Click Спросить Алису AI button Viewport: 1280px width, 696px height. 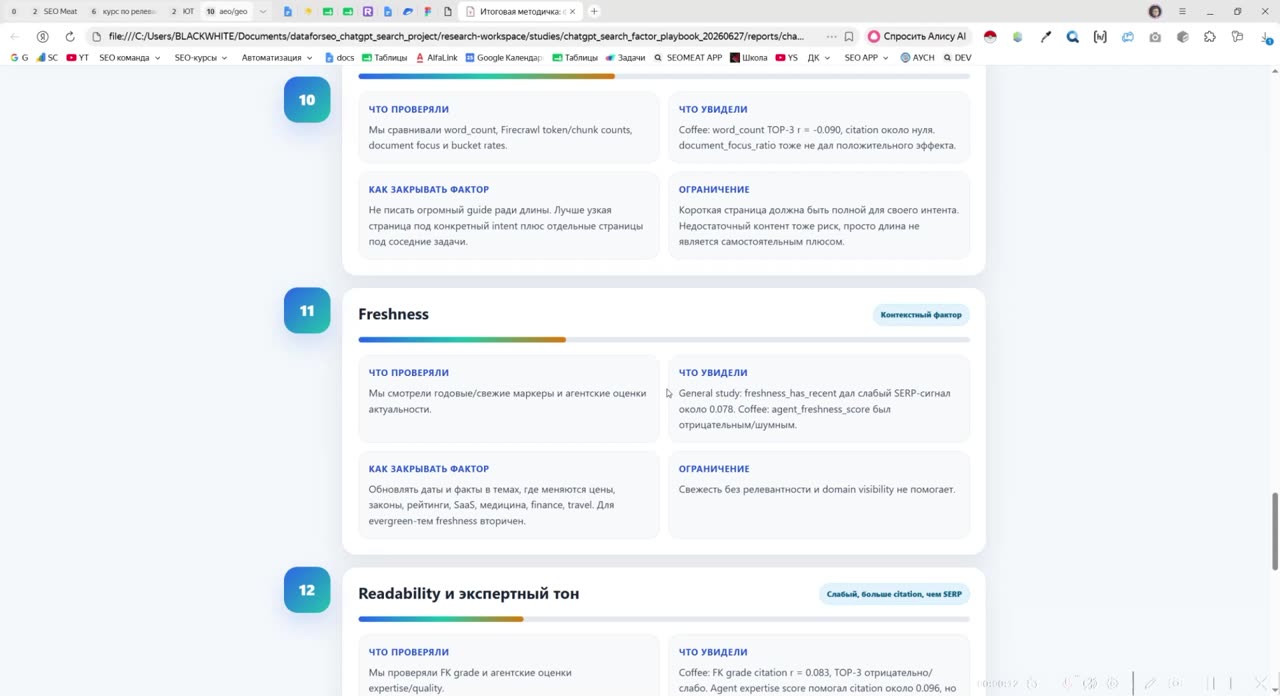pyautogui.click(x=916, y=36)
